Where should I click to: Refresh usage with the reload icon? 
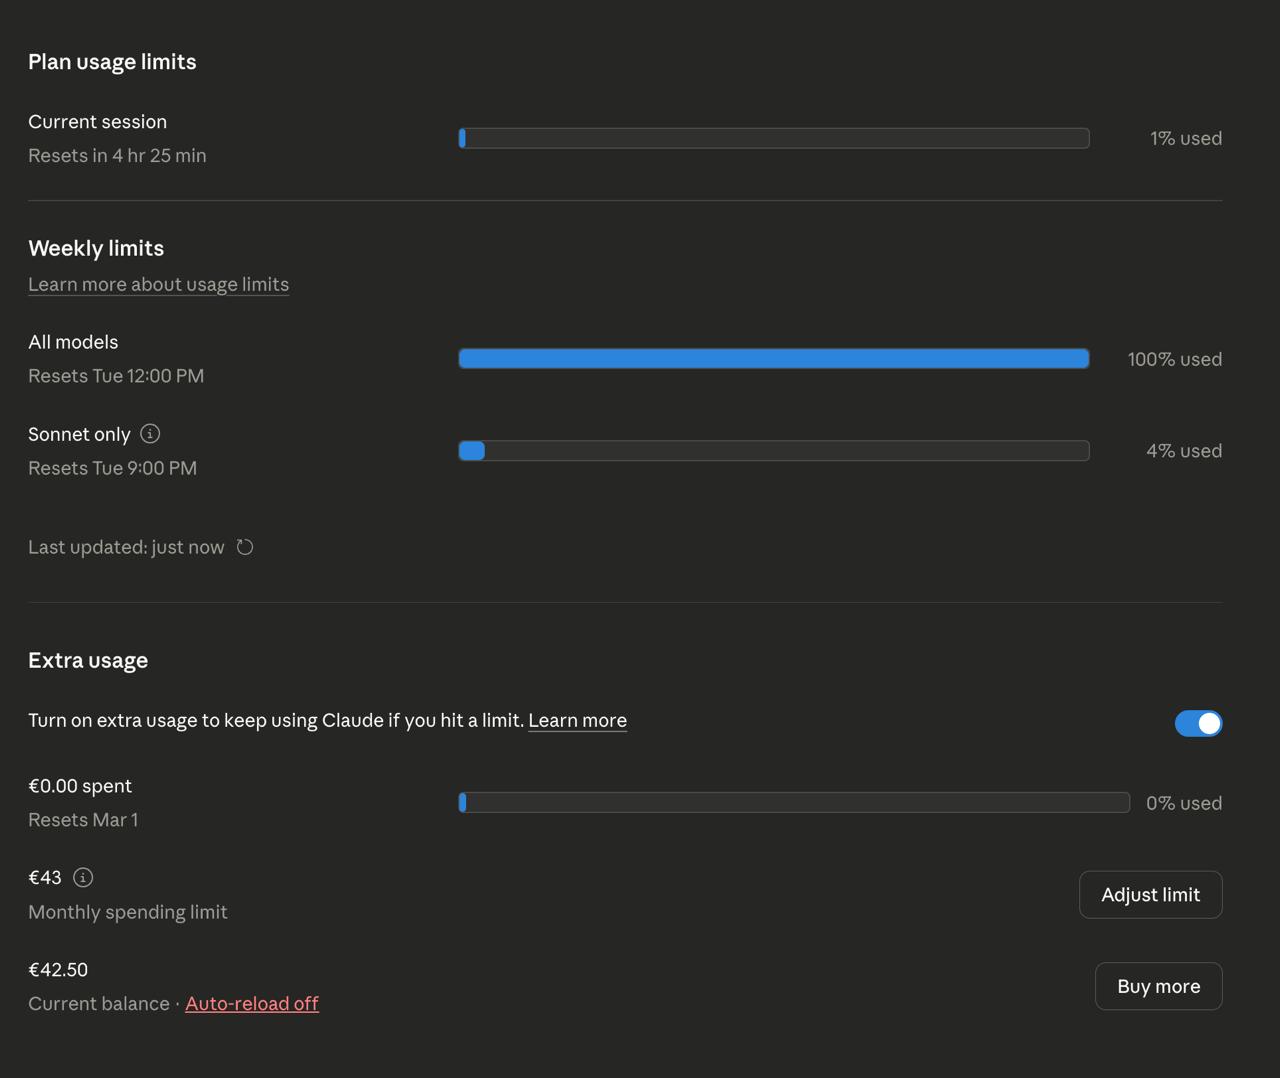tap(245, 547)
